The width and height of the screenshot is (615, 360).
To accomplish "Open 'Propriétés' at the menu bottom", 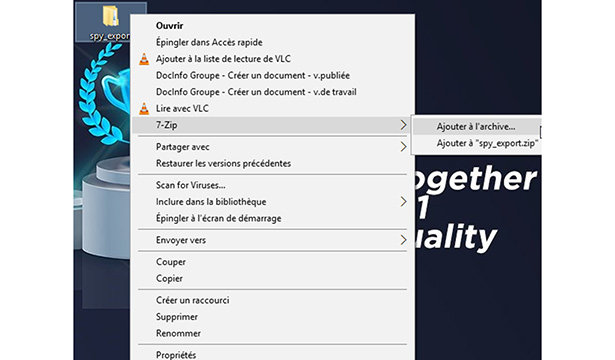I will point(176,355).
